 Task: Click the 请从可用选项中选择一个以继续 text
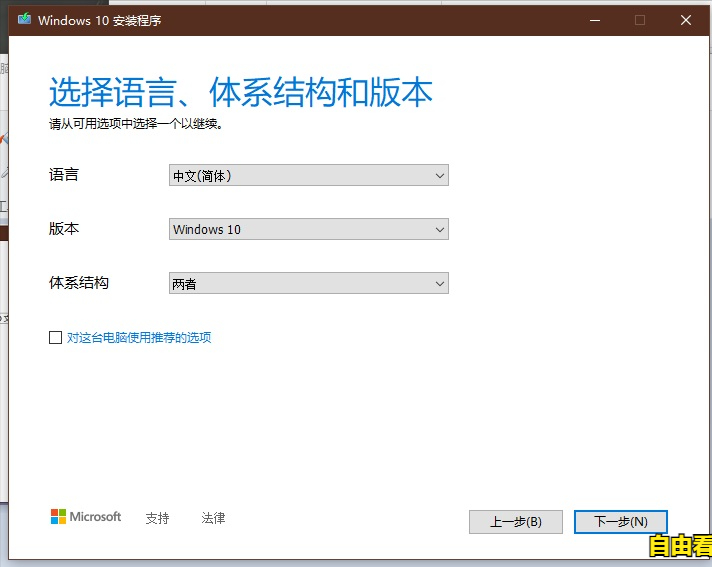coord(136,123)
